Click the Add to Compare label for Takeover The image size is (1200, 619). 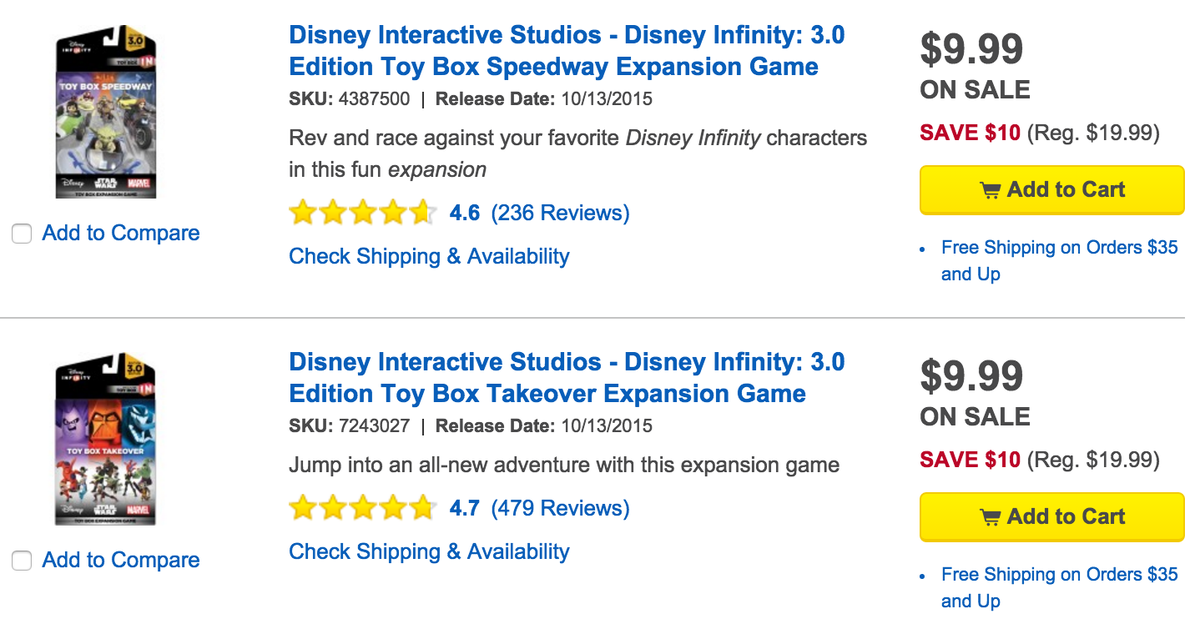pyautogui.click(x=121, y=560)
